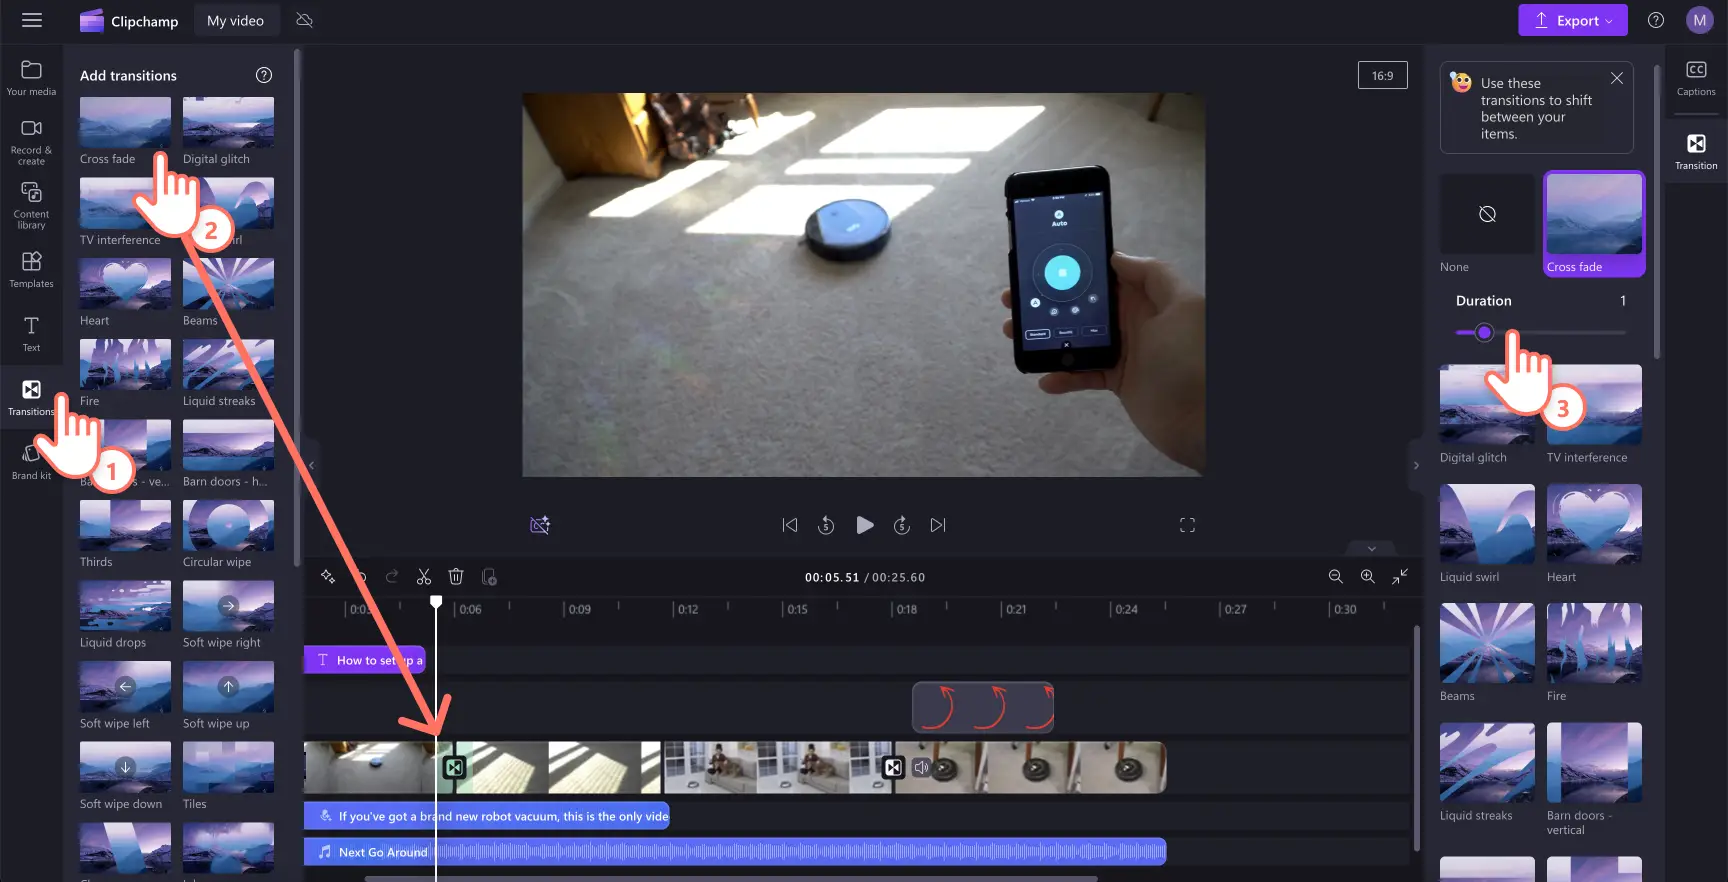Select the Circular wipe transition
1728x882 pixels.
[x=228, y=526]
